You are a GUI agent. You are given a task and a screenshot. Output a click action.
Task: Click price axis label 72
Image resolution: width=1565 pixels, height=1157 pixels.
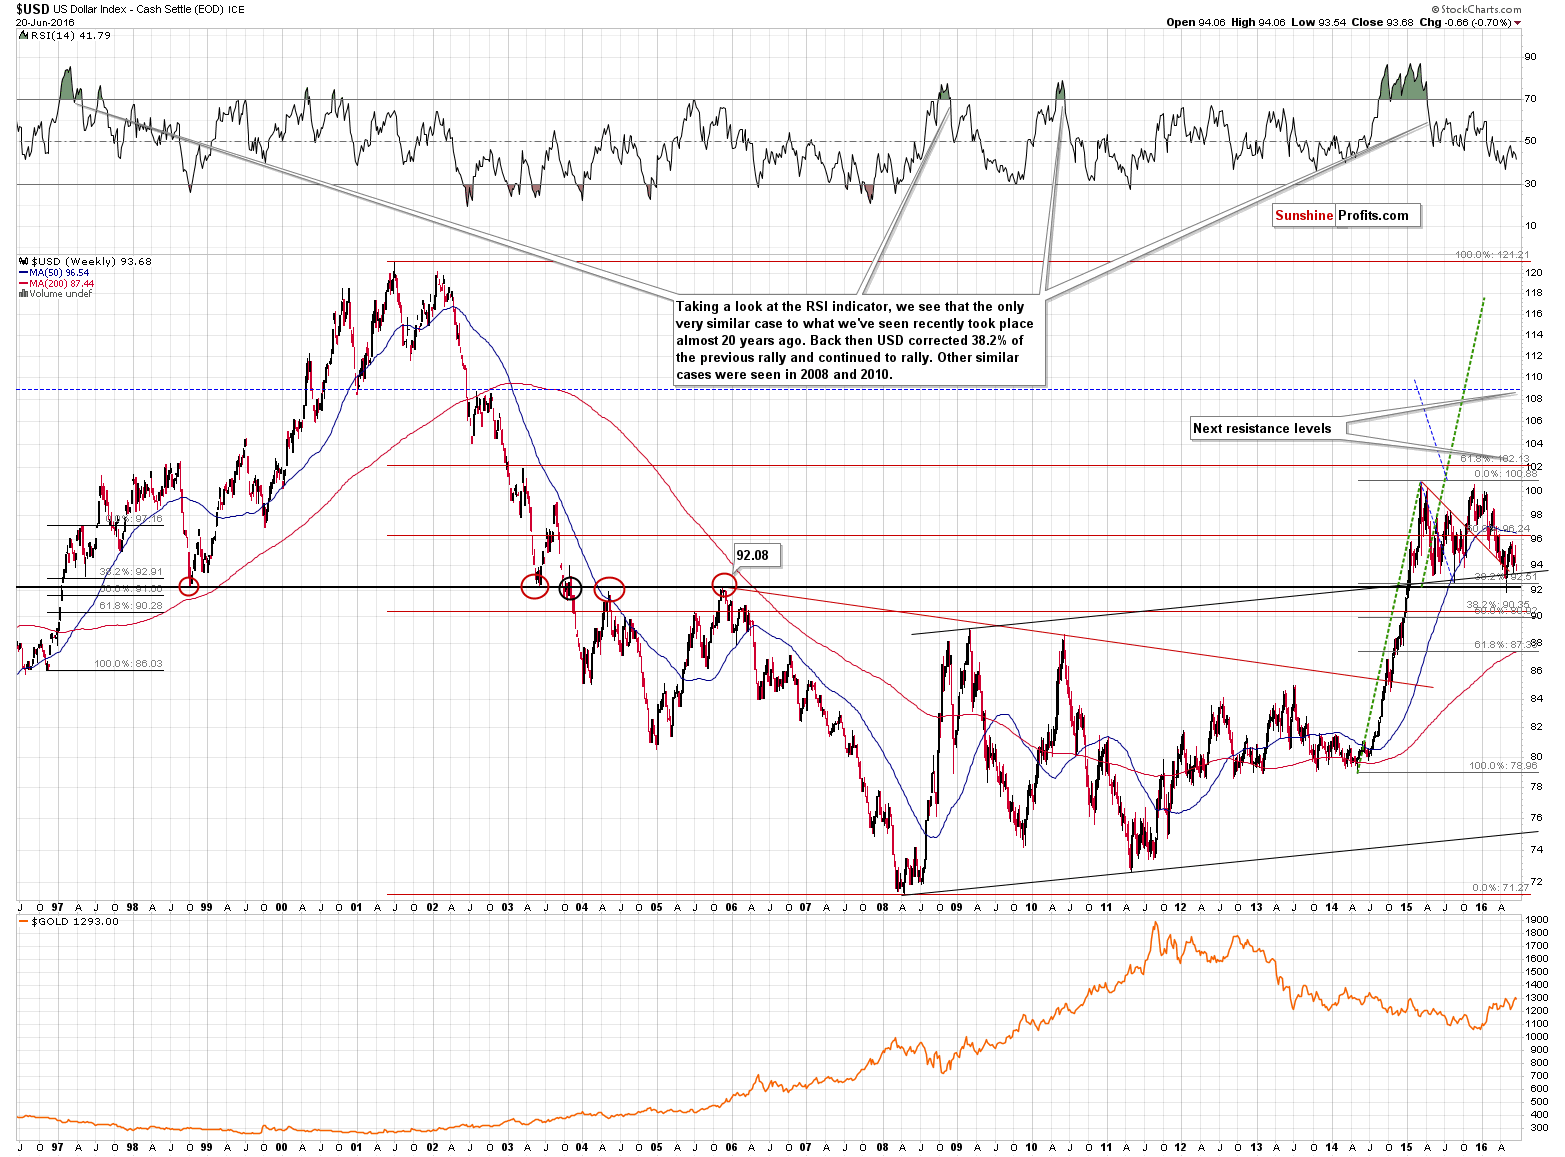point(1537,882)
